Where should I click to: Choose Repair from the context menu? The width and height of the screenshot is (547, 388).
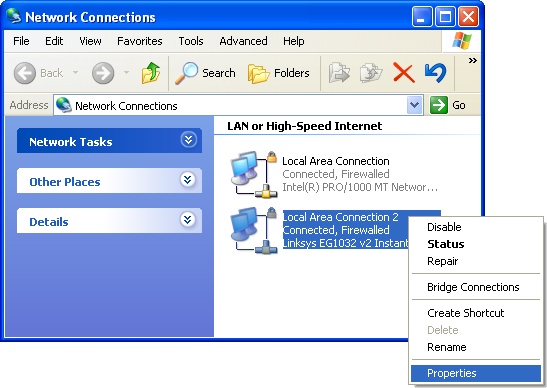476,261
